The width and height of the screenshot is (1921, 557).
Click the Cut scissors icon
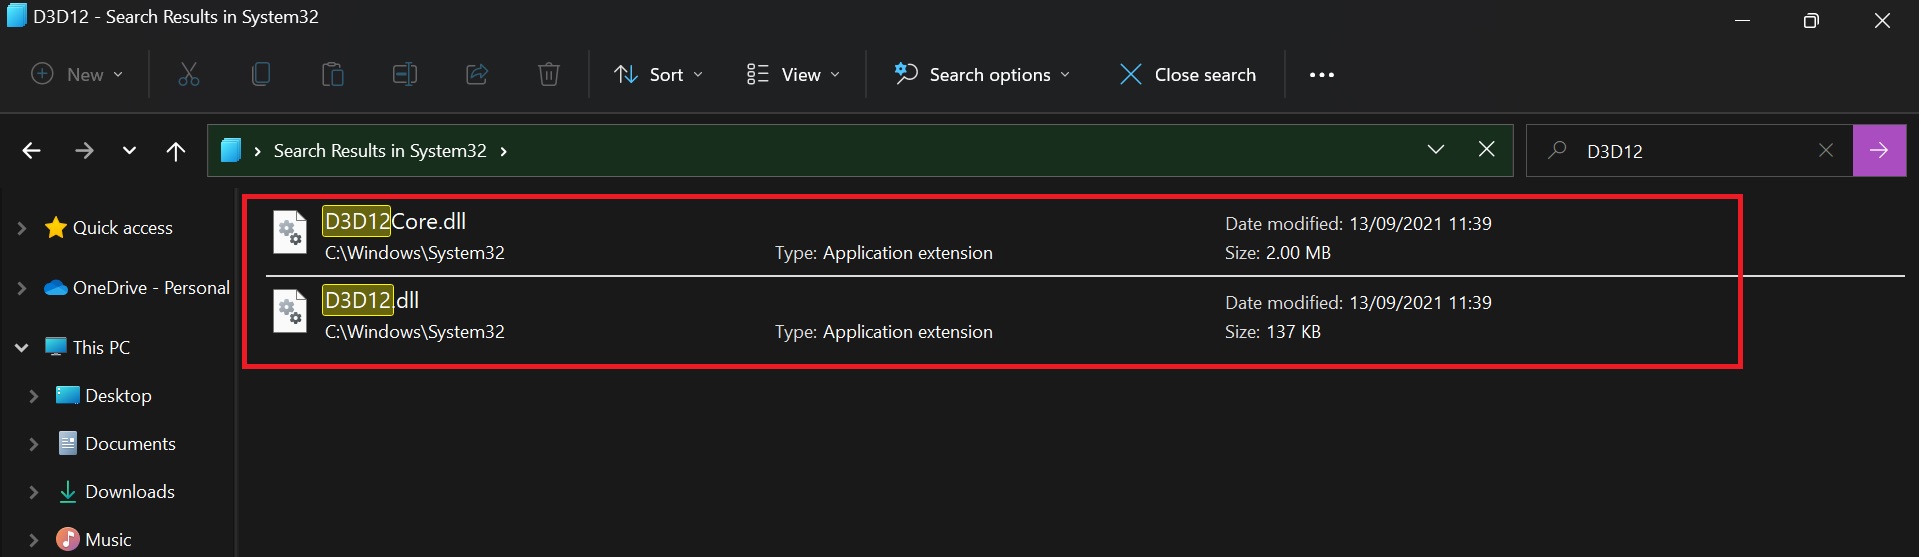(189, 74)
